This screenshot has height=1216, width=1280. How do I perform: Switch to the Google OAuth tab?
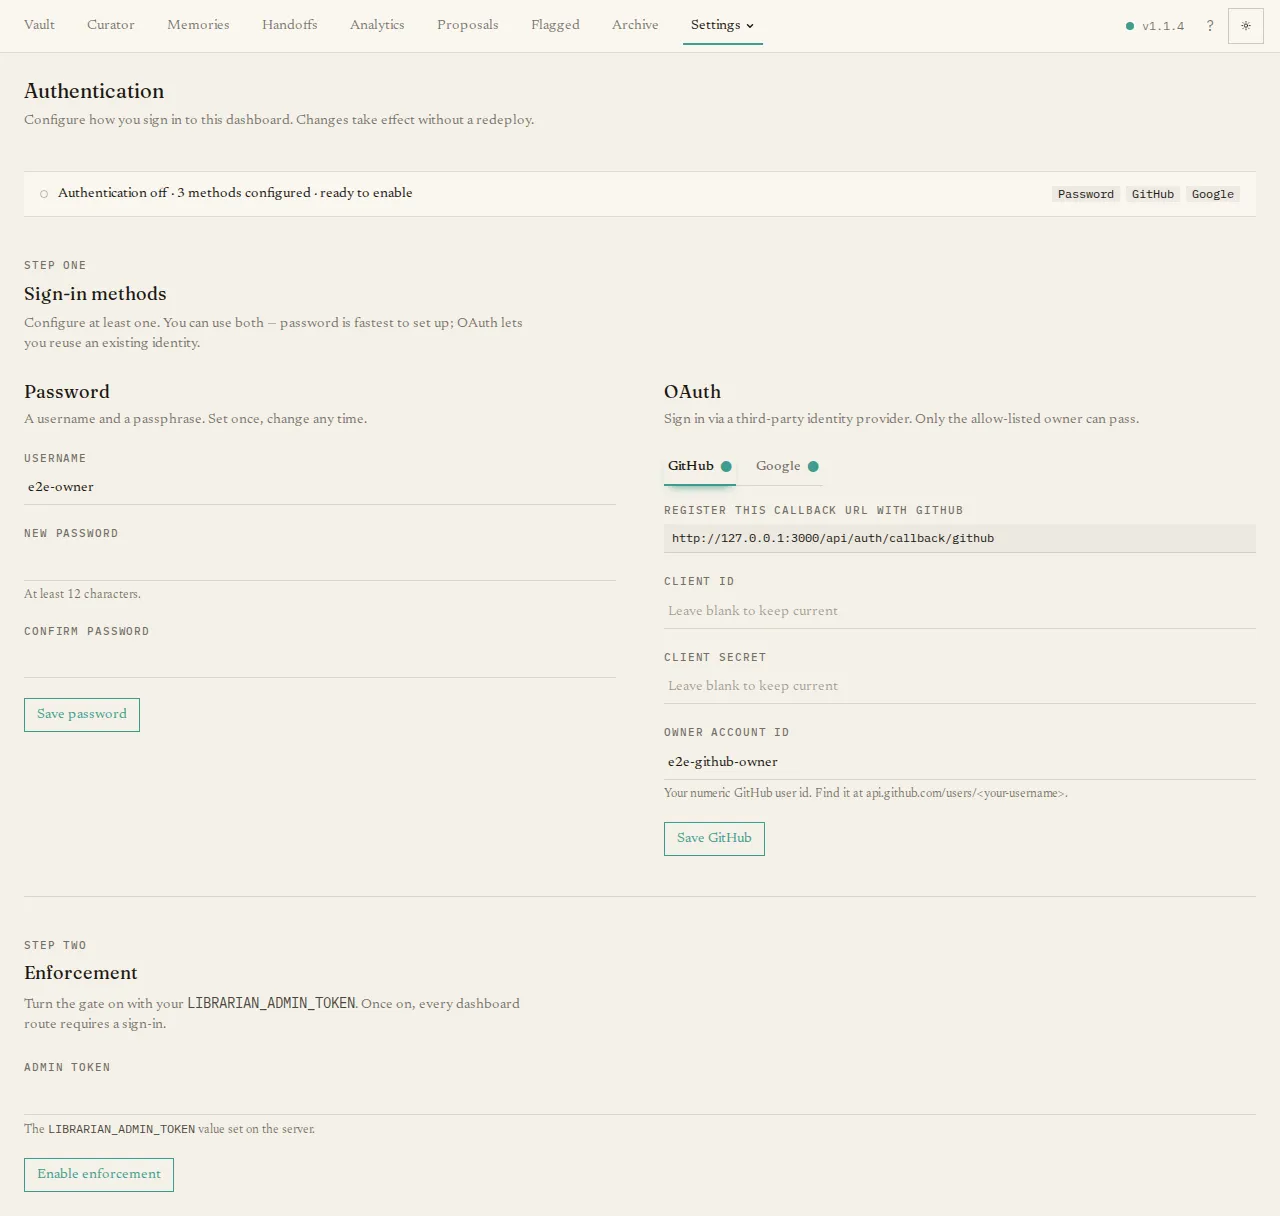tap(787, 466)
